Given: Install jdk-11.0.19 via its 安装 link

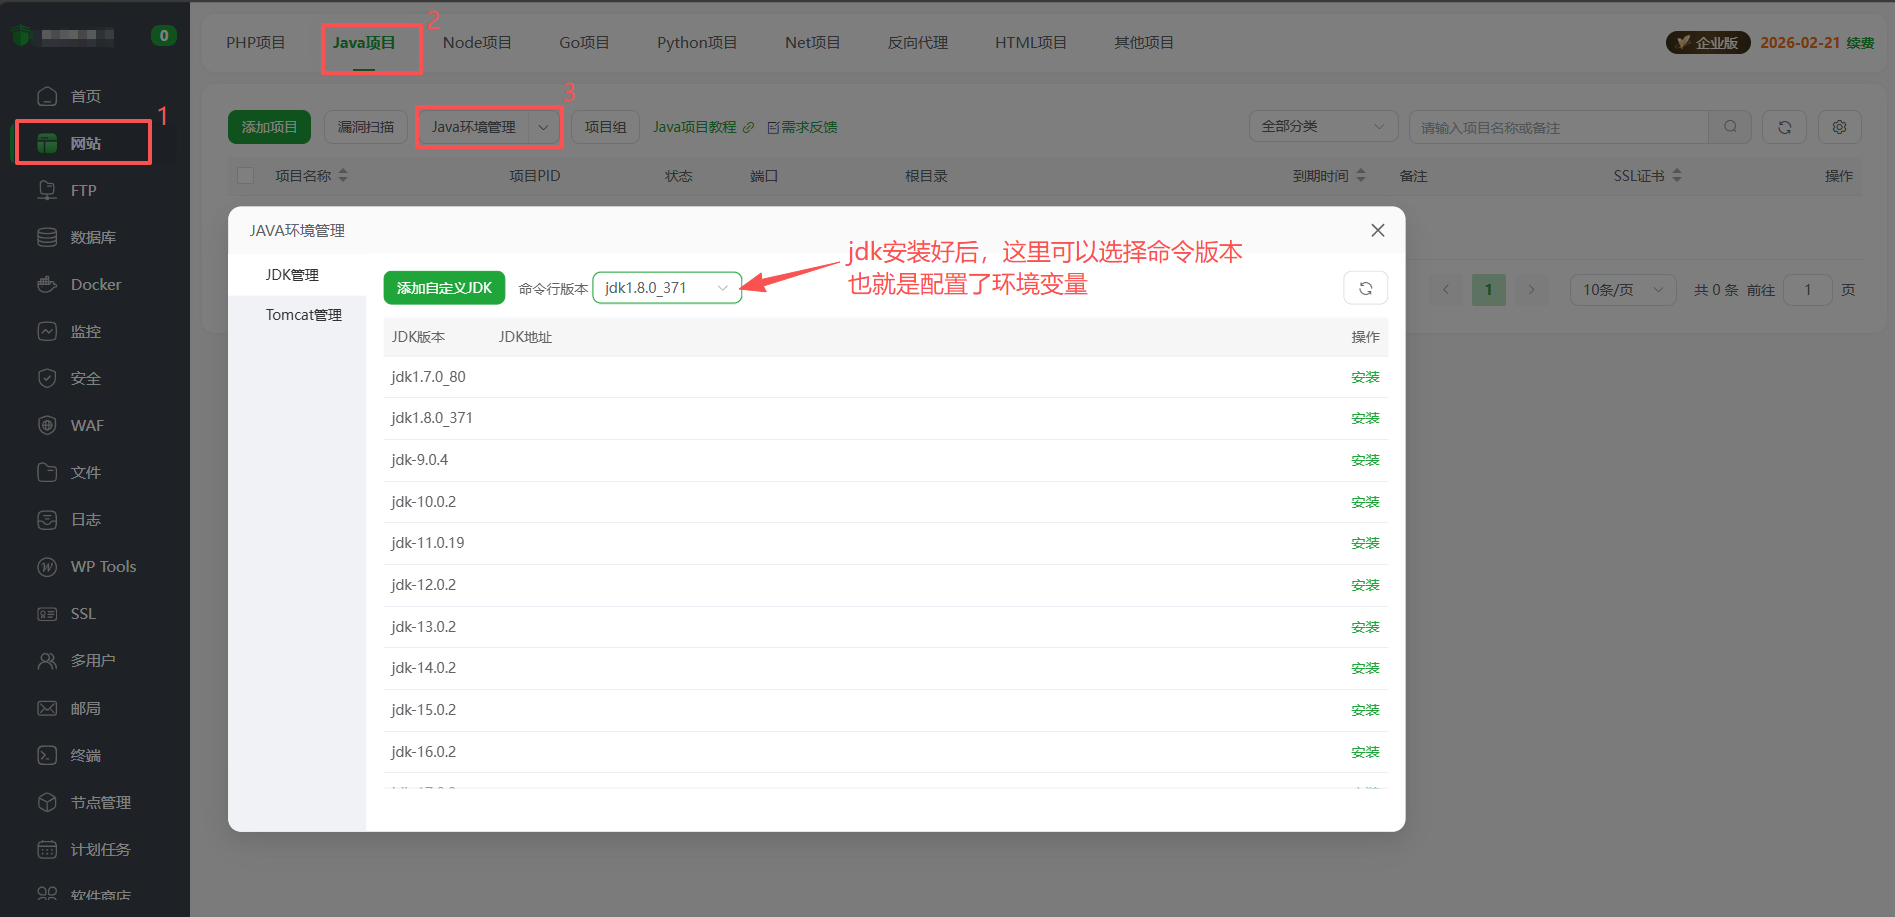Looking at the screenshot, I should click(x=1365, y=543).
